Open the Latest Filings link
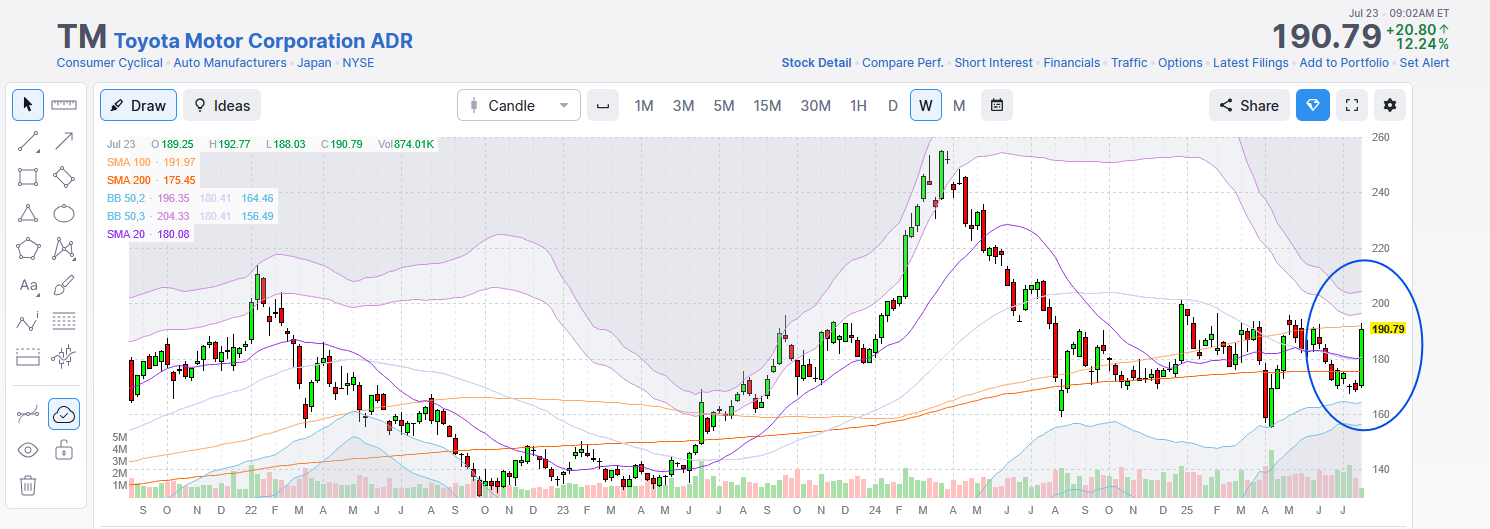 1251,63
